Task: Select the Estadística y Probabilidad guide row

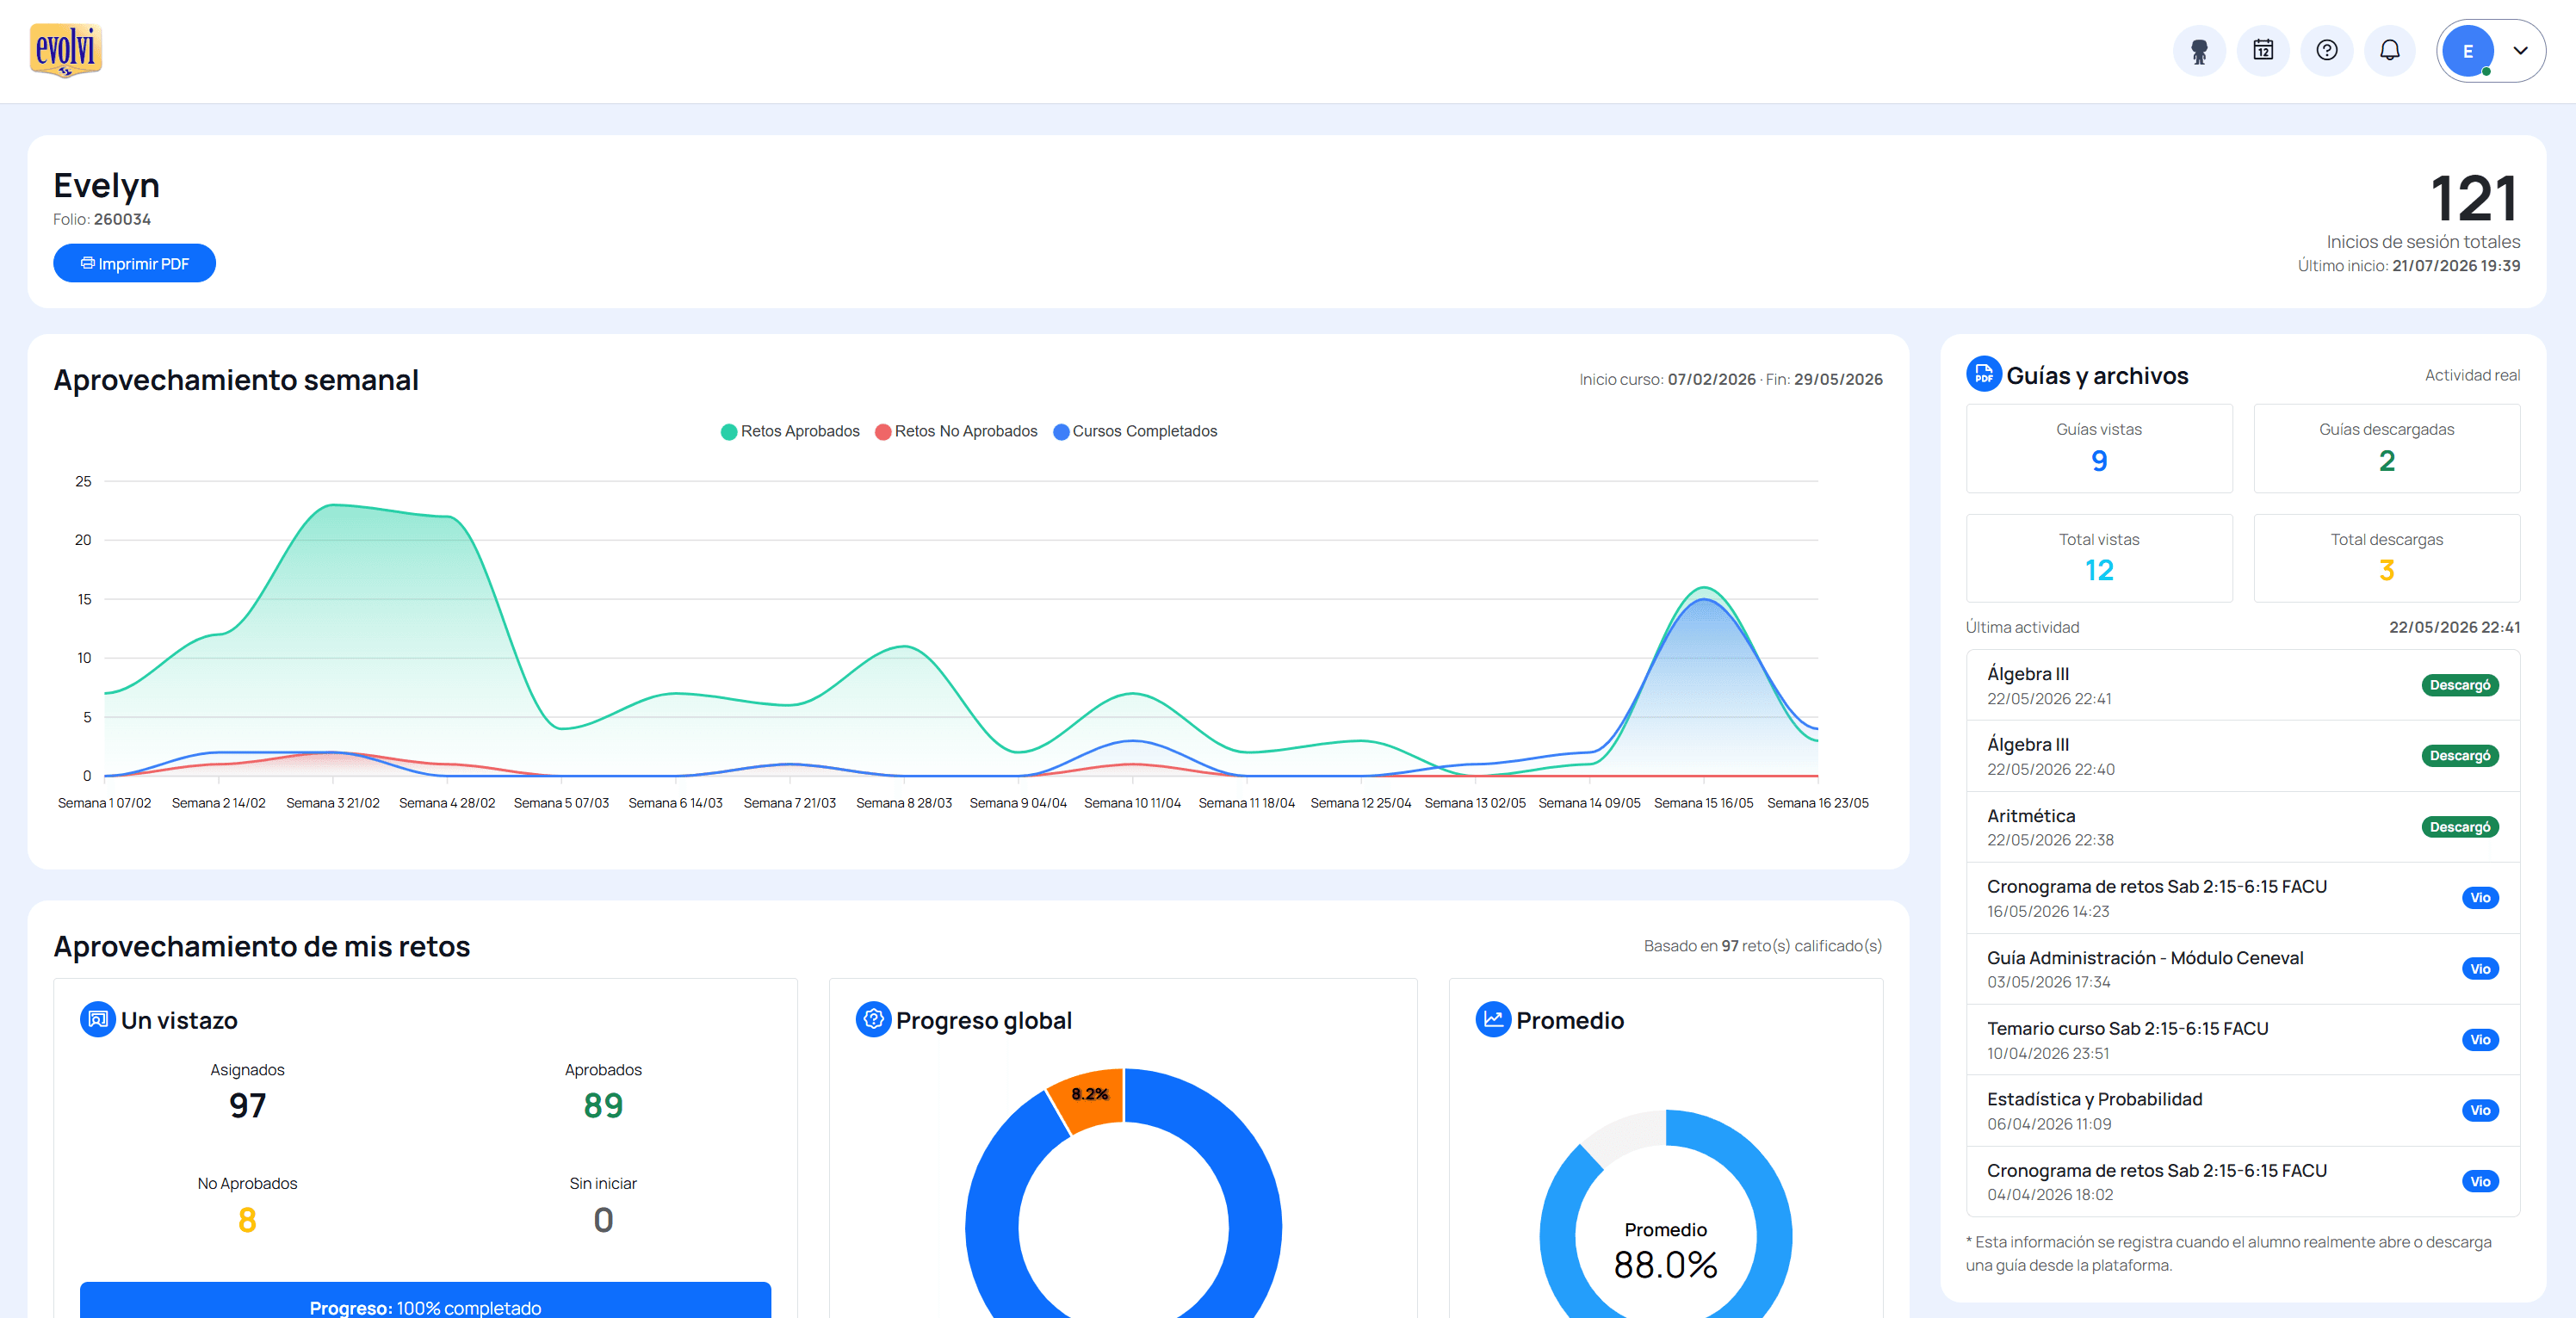Action: 2242,1111
